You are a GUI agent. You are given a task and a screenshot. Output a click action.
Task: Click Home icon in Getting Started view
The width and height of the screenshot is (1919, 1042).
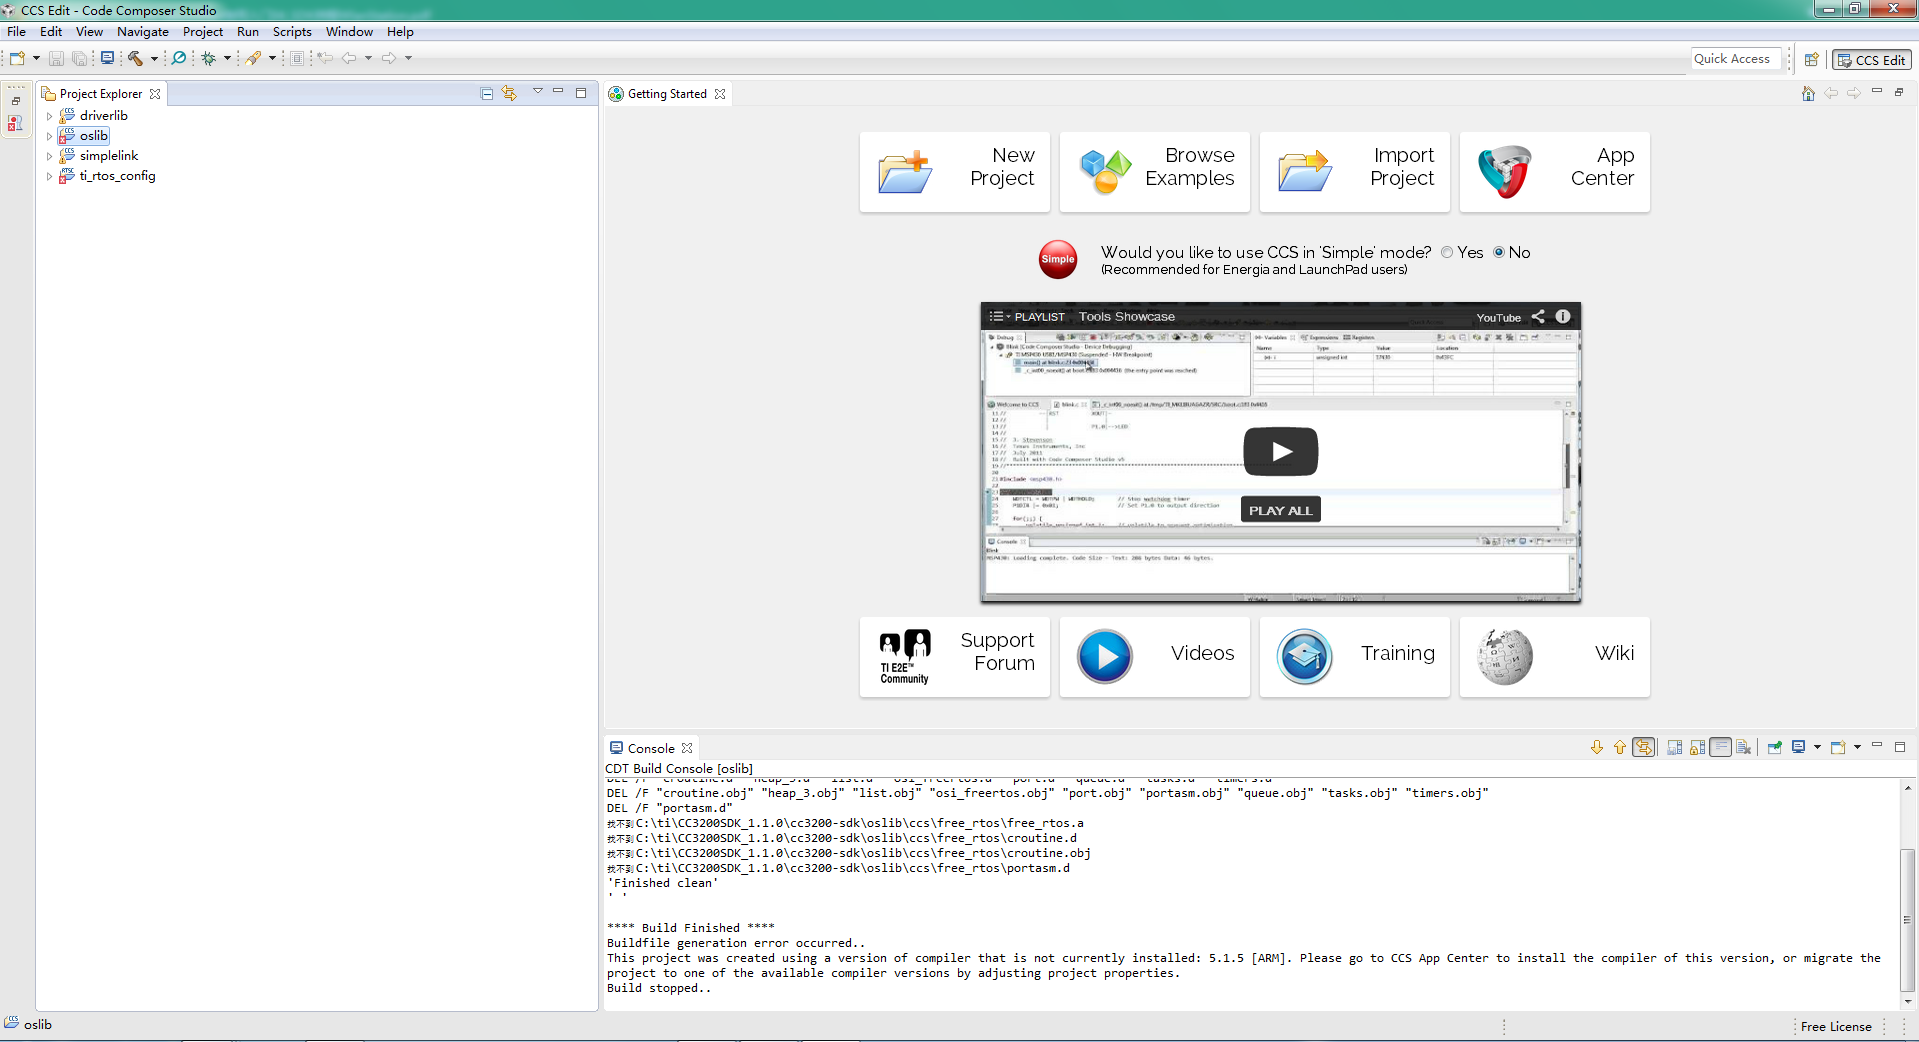point(1808,93)
